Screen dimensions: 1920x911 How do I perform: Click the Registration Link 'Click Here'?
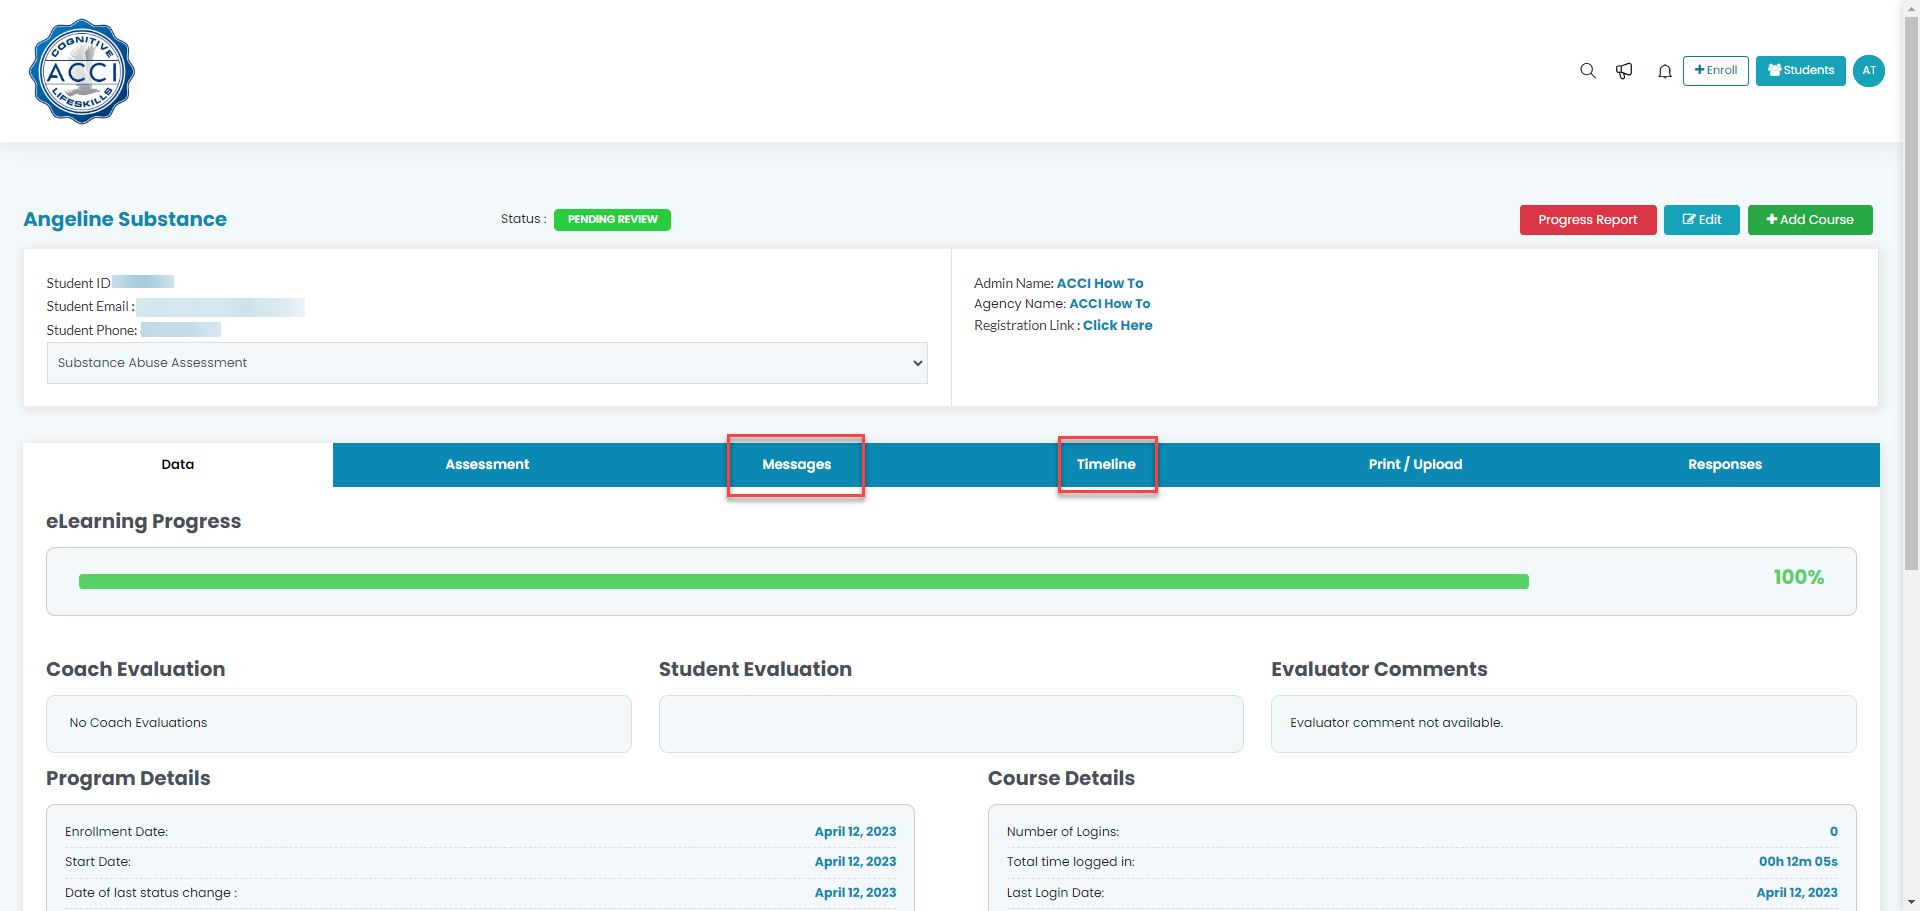pos(1117,326)
